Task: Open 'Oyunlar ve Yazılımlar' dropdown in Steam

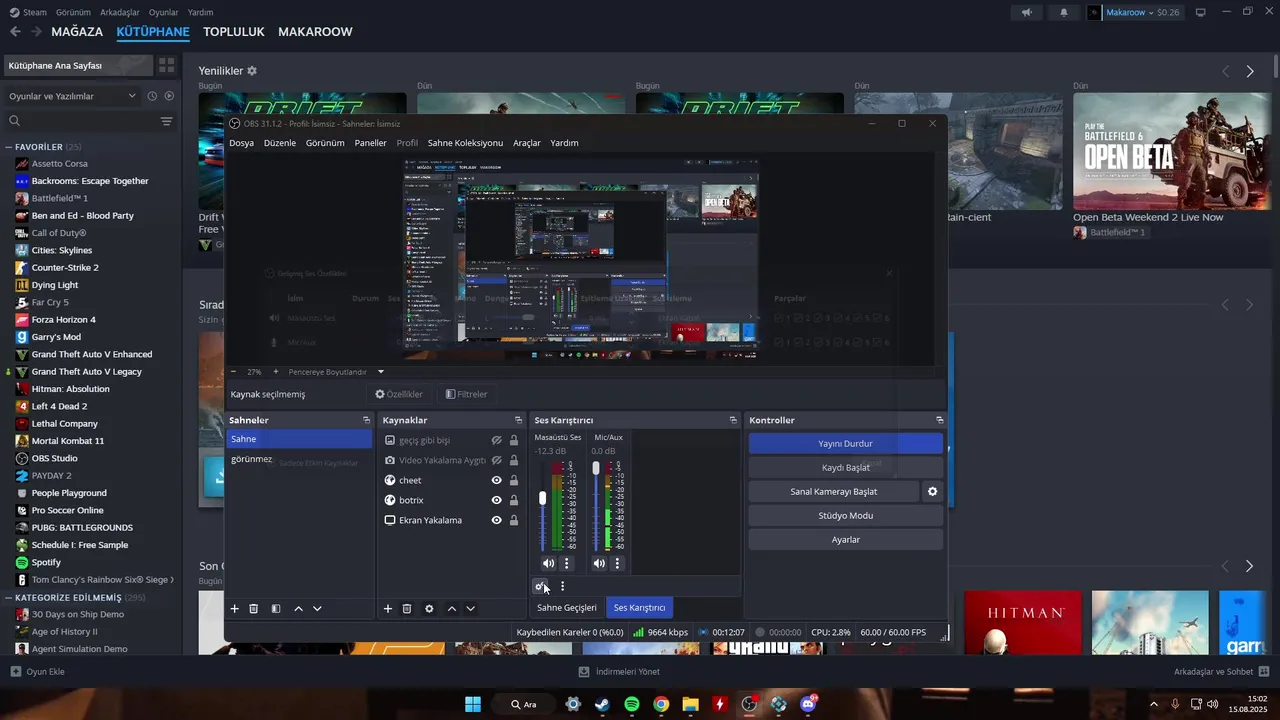Action: point(72,96)
